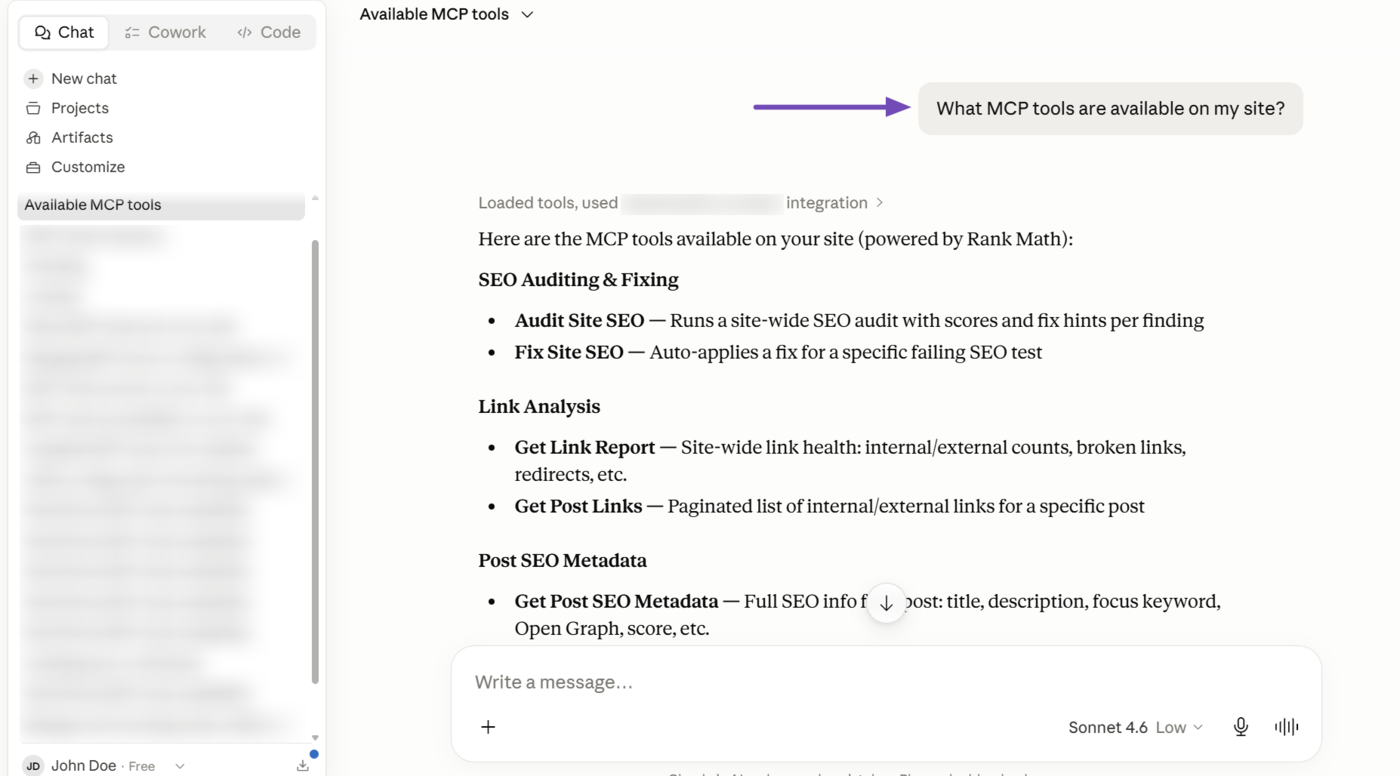
Task: Open Artifacts in the sidebar
Action: pos(82,137)
